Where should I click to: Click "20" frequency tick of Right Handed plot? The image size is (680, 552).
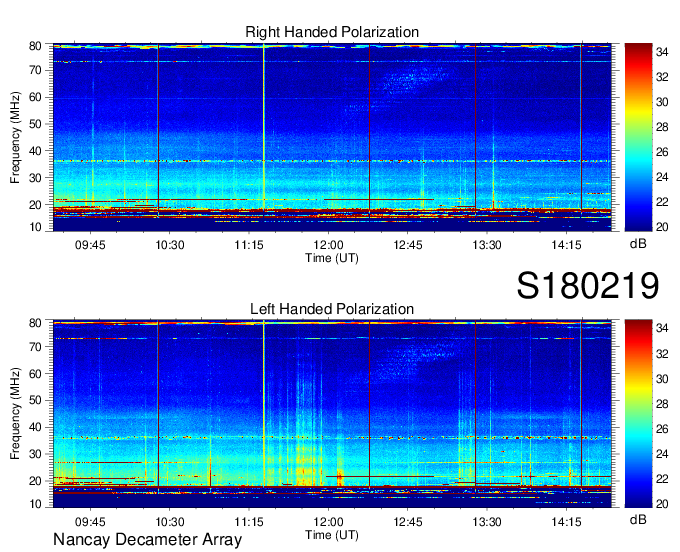[35, 205]
